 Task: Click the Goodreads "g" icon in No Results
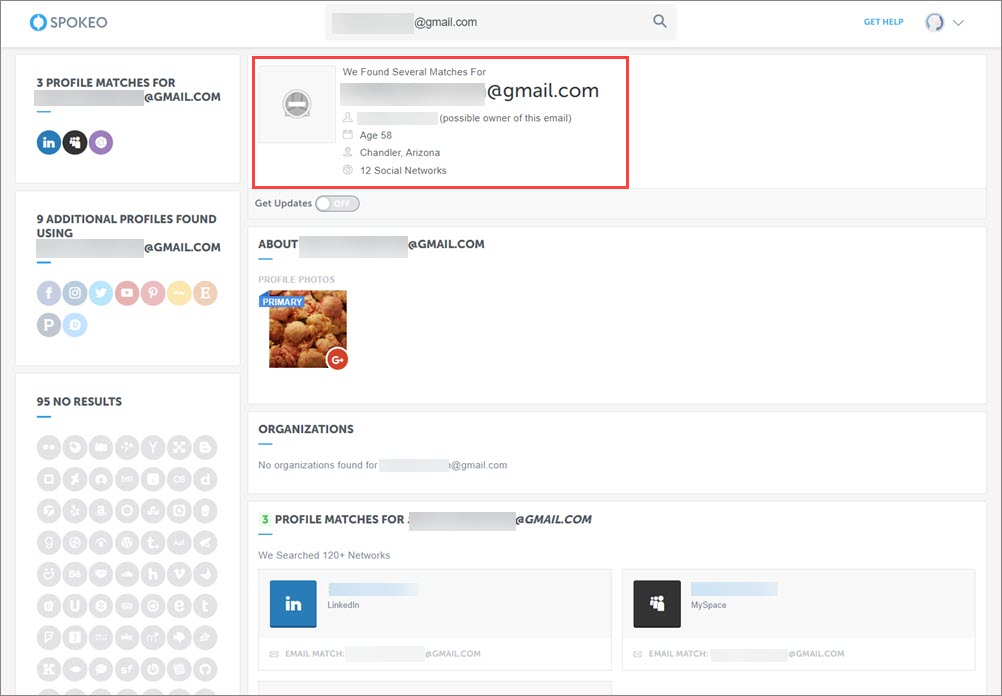pos(49,543)
